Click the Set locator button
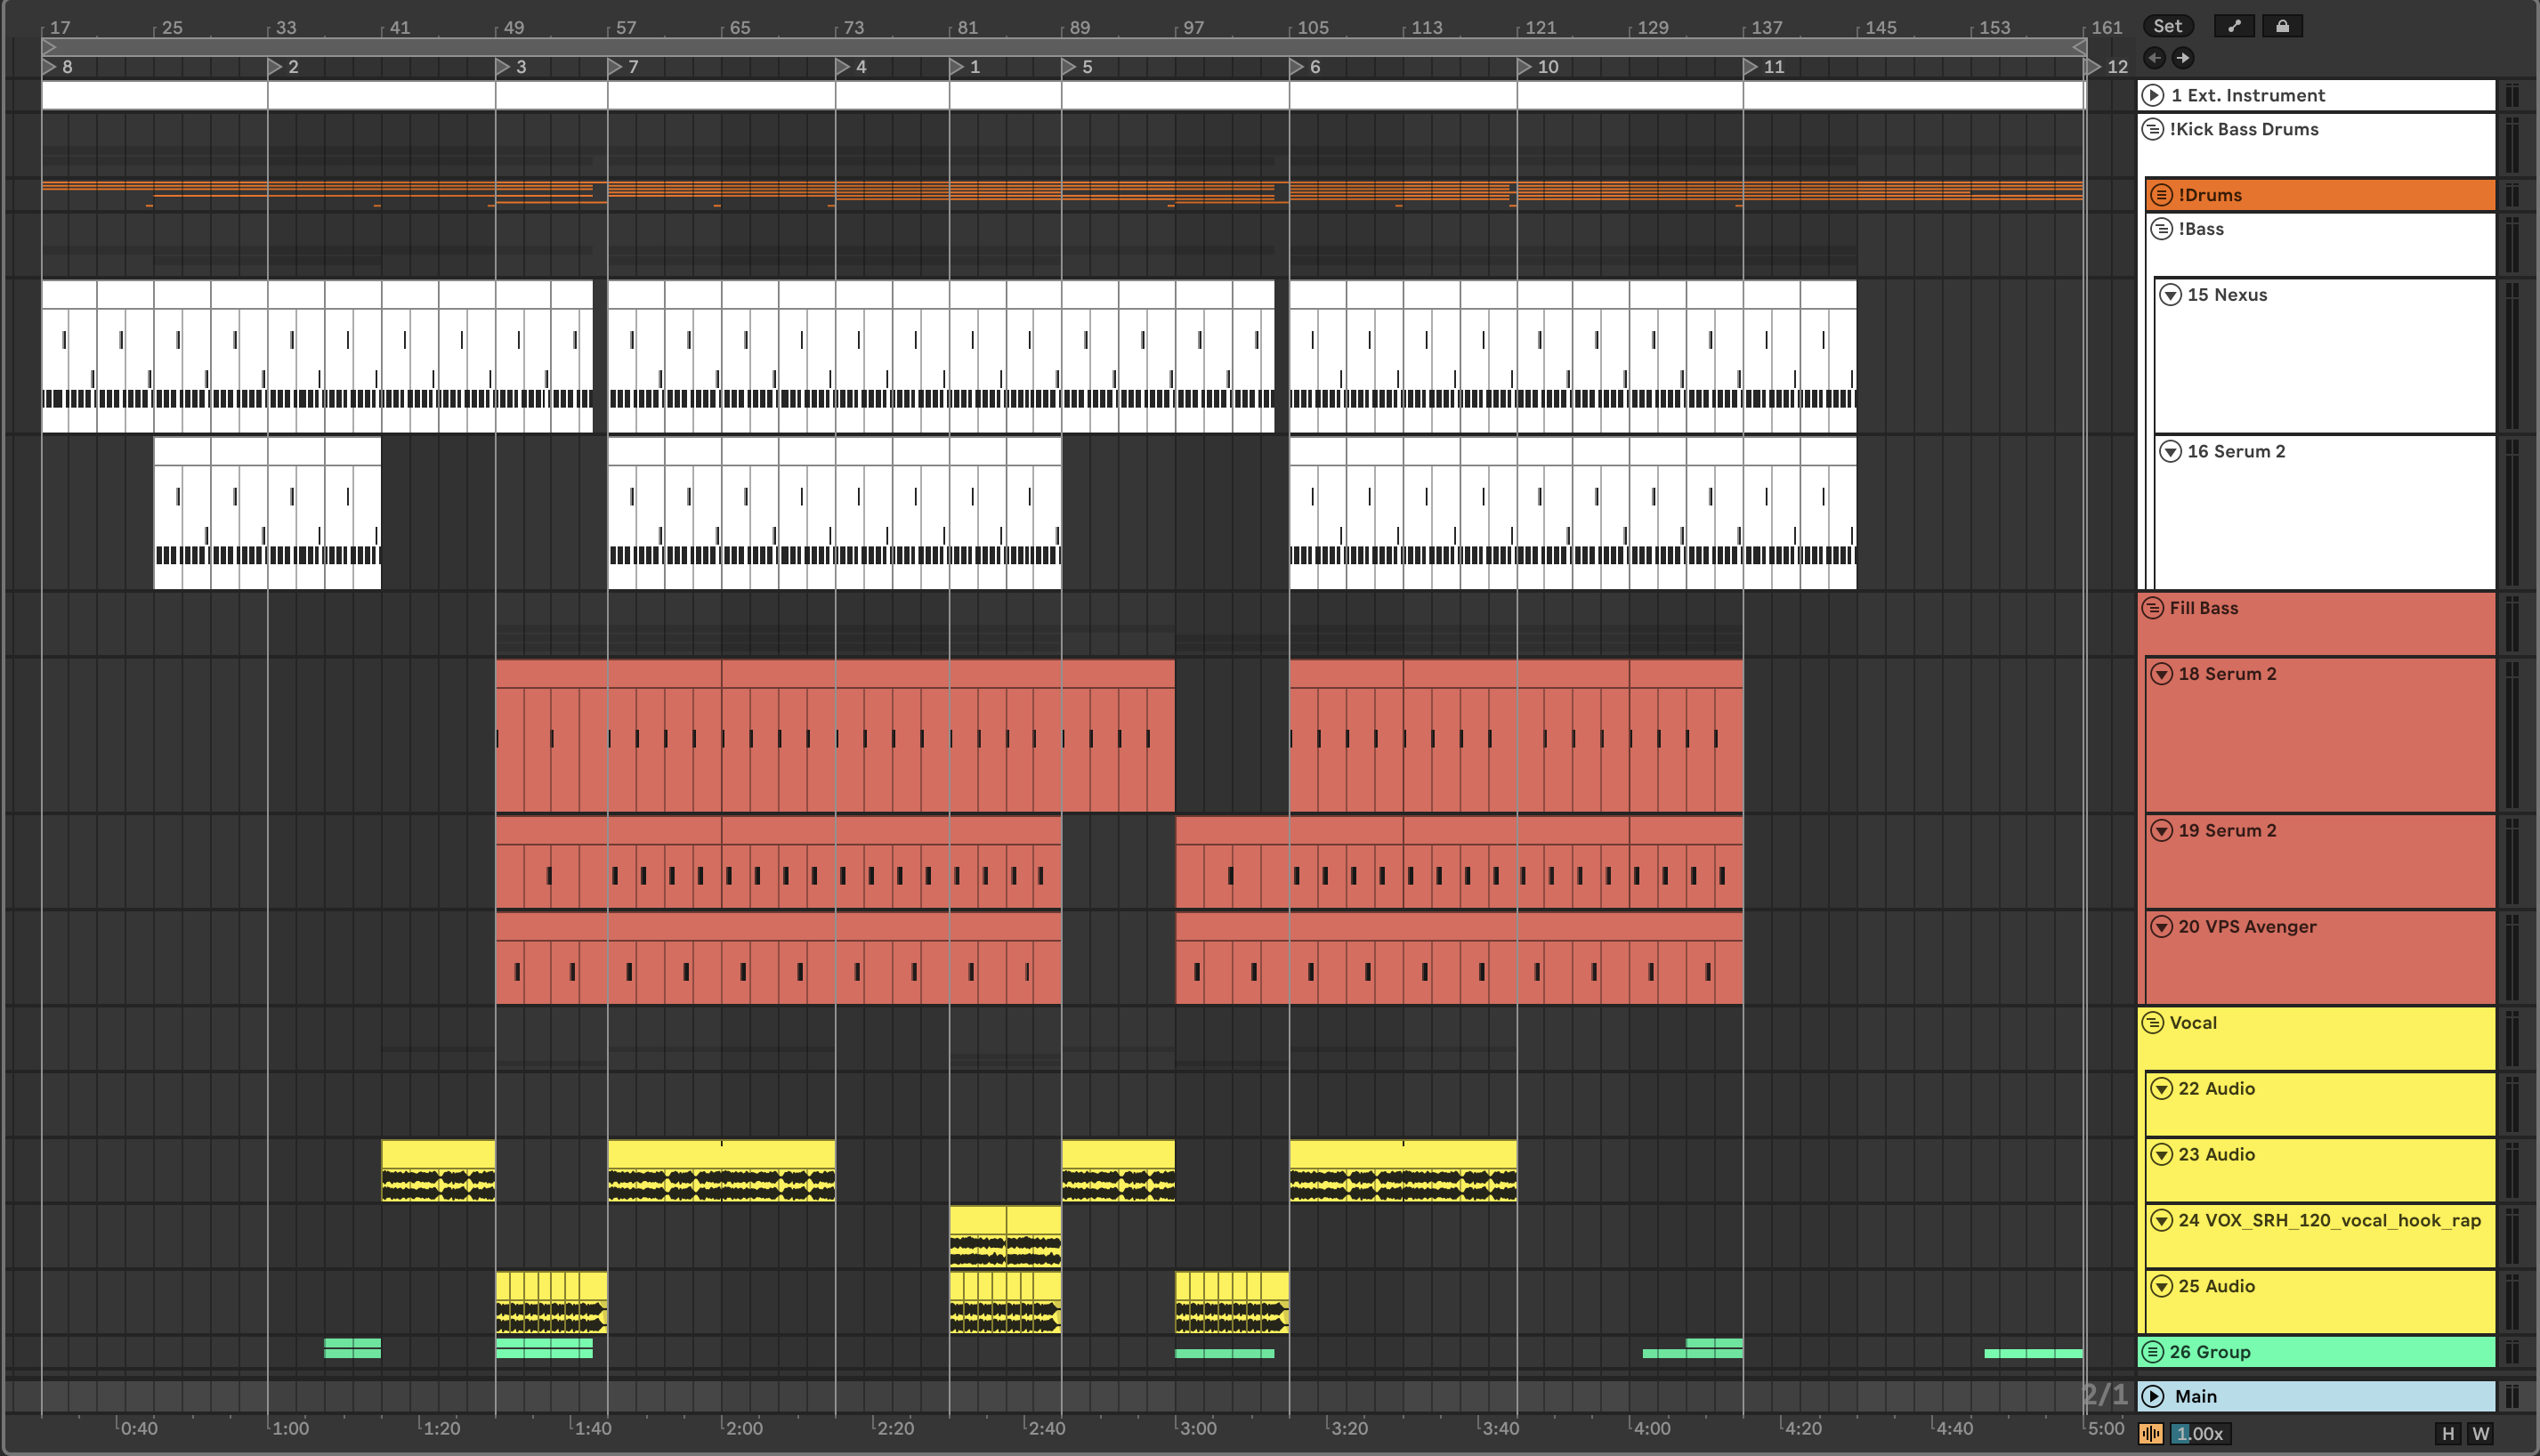This screenshot has width=2540, height=1456. click(2166, 26)
